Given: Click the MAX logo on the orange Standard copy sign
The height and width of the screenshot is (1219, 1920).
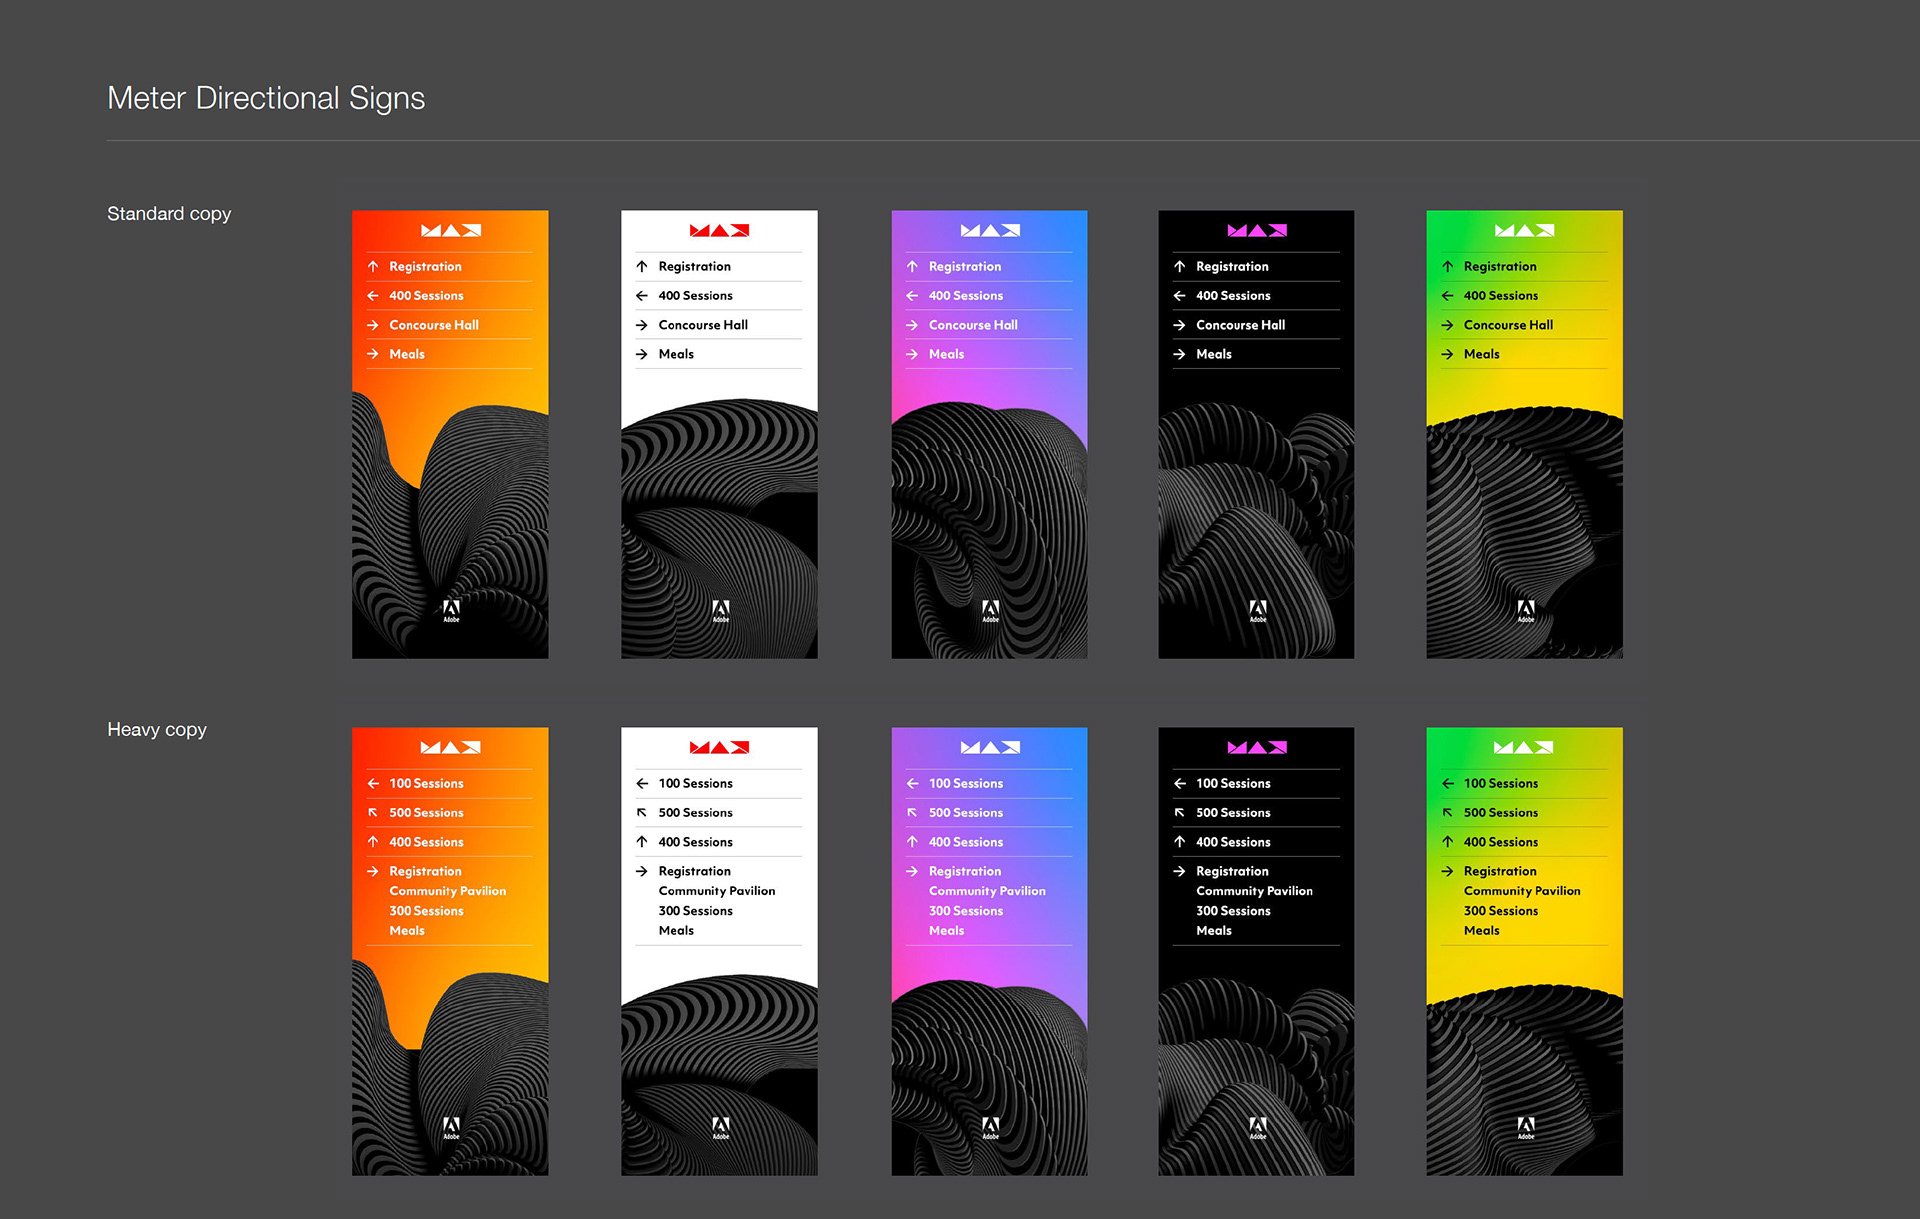Looking at the screenshot, I should click(x=451, y=230).
